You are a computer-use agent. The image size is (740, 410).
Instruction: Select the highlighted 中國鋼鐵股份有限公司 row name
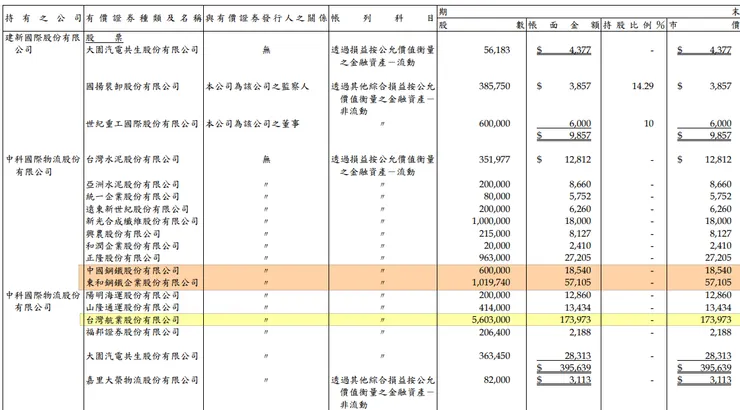tap(133, 271)
